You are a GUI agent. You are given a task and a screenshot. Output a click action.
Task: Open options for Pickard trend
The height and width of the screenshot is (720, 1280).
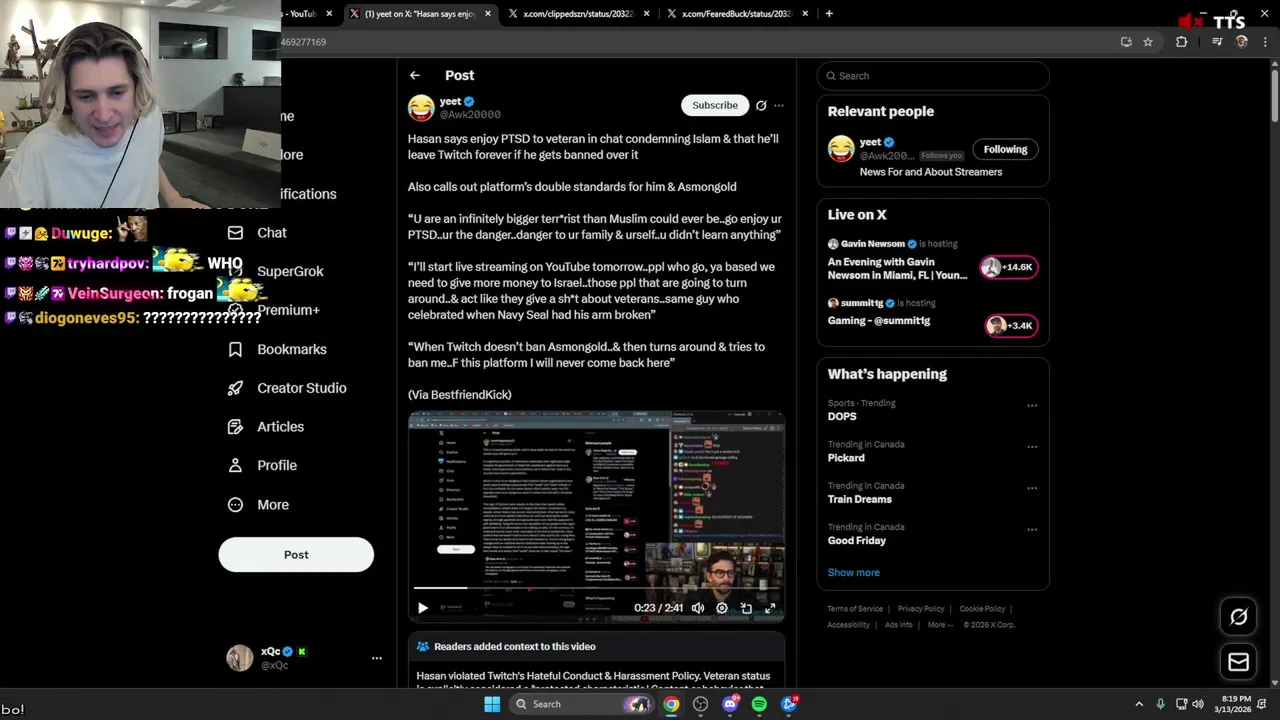pyautogui.click(x=1032, y=447)
